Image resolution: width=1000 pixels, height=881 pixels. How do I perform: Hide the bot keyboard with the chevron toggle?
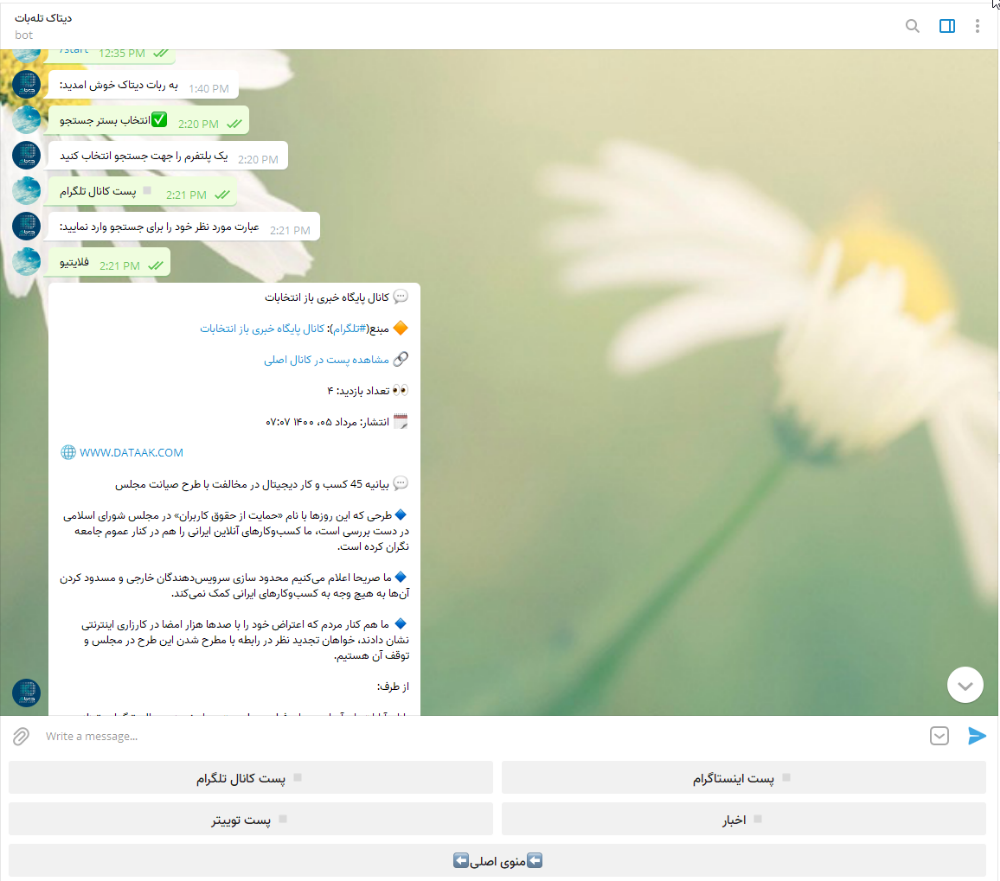click(x=939, y=736)
